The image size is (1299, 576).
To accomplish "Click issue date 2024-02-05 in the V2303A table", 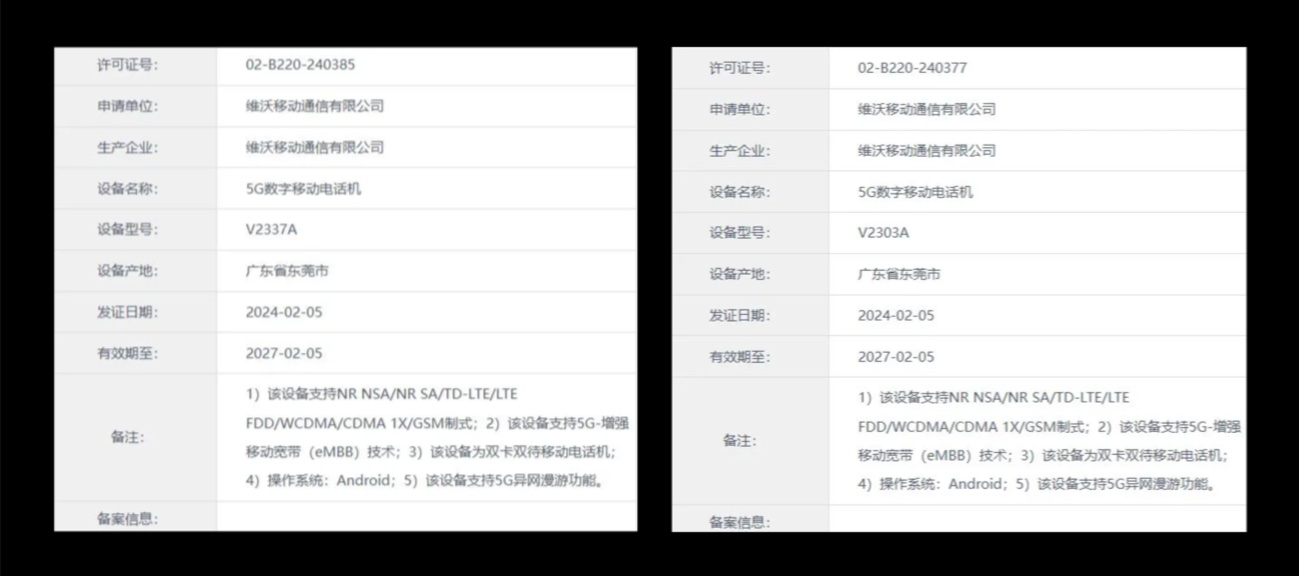I will 896,315.
